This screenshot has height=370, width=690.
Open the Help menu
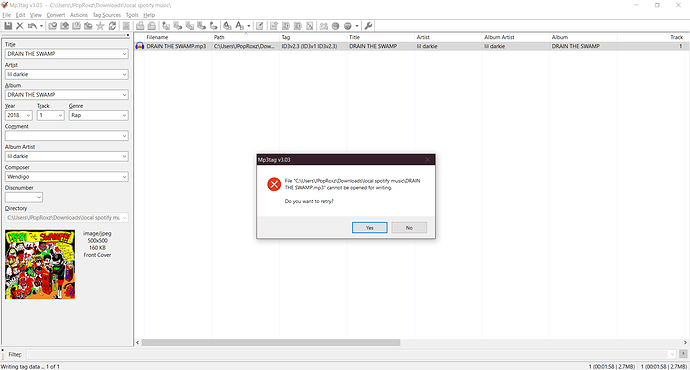click(149, 15)
